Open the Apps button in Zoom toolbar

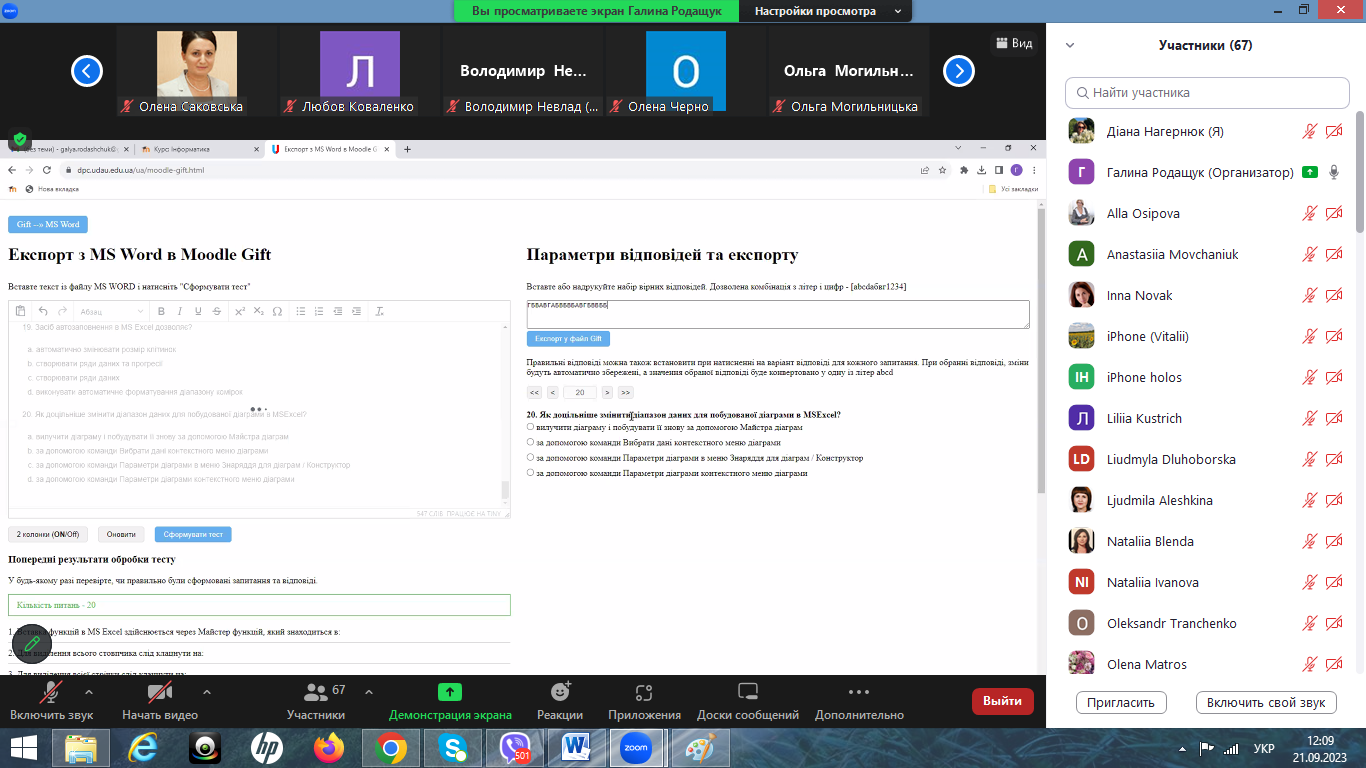coord(643,702)
